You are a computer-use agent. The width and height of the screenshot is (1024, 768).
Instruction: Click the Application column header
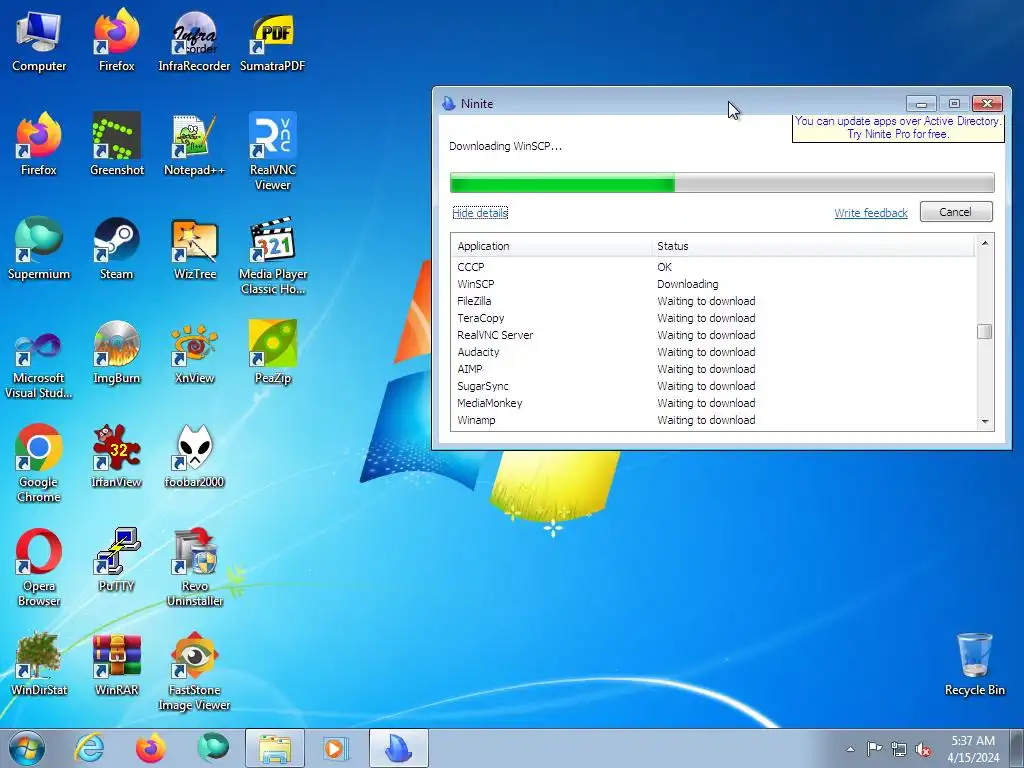coord(551,246)
